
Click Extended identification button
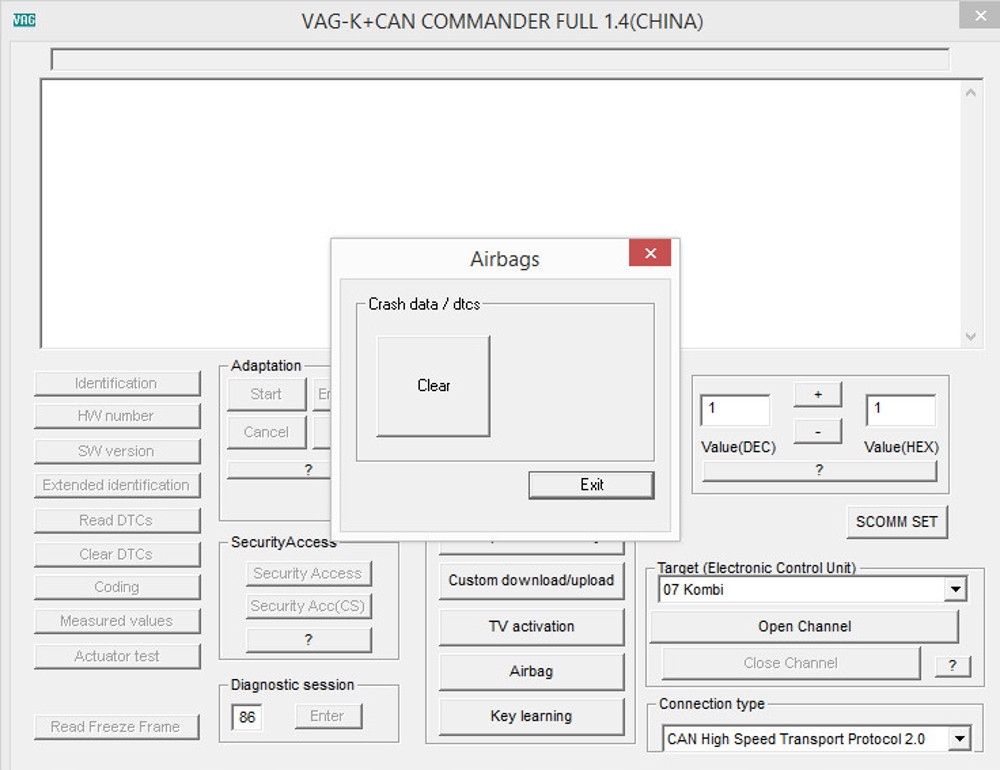[117, 485]
